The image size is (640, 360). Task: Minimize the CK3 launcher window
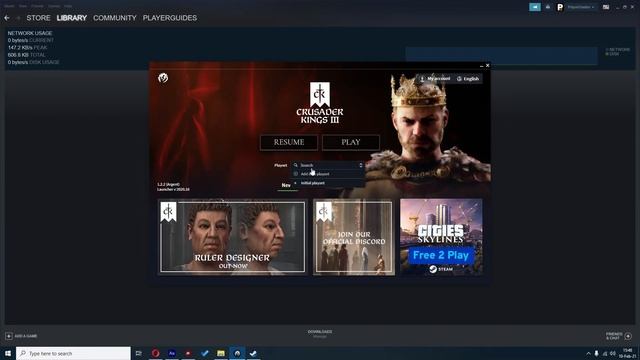coord(482,66)
